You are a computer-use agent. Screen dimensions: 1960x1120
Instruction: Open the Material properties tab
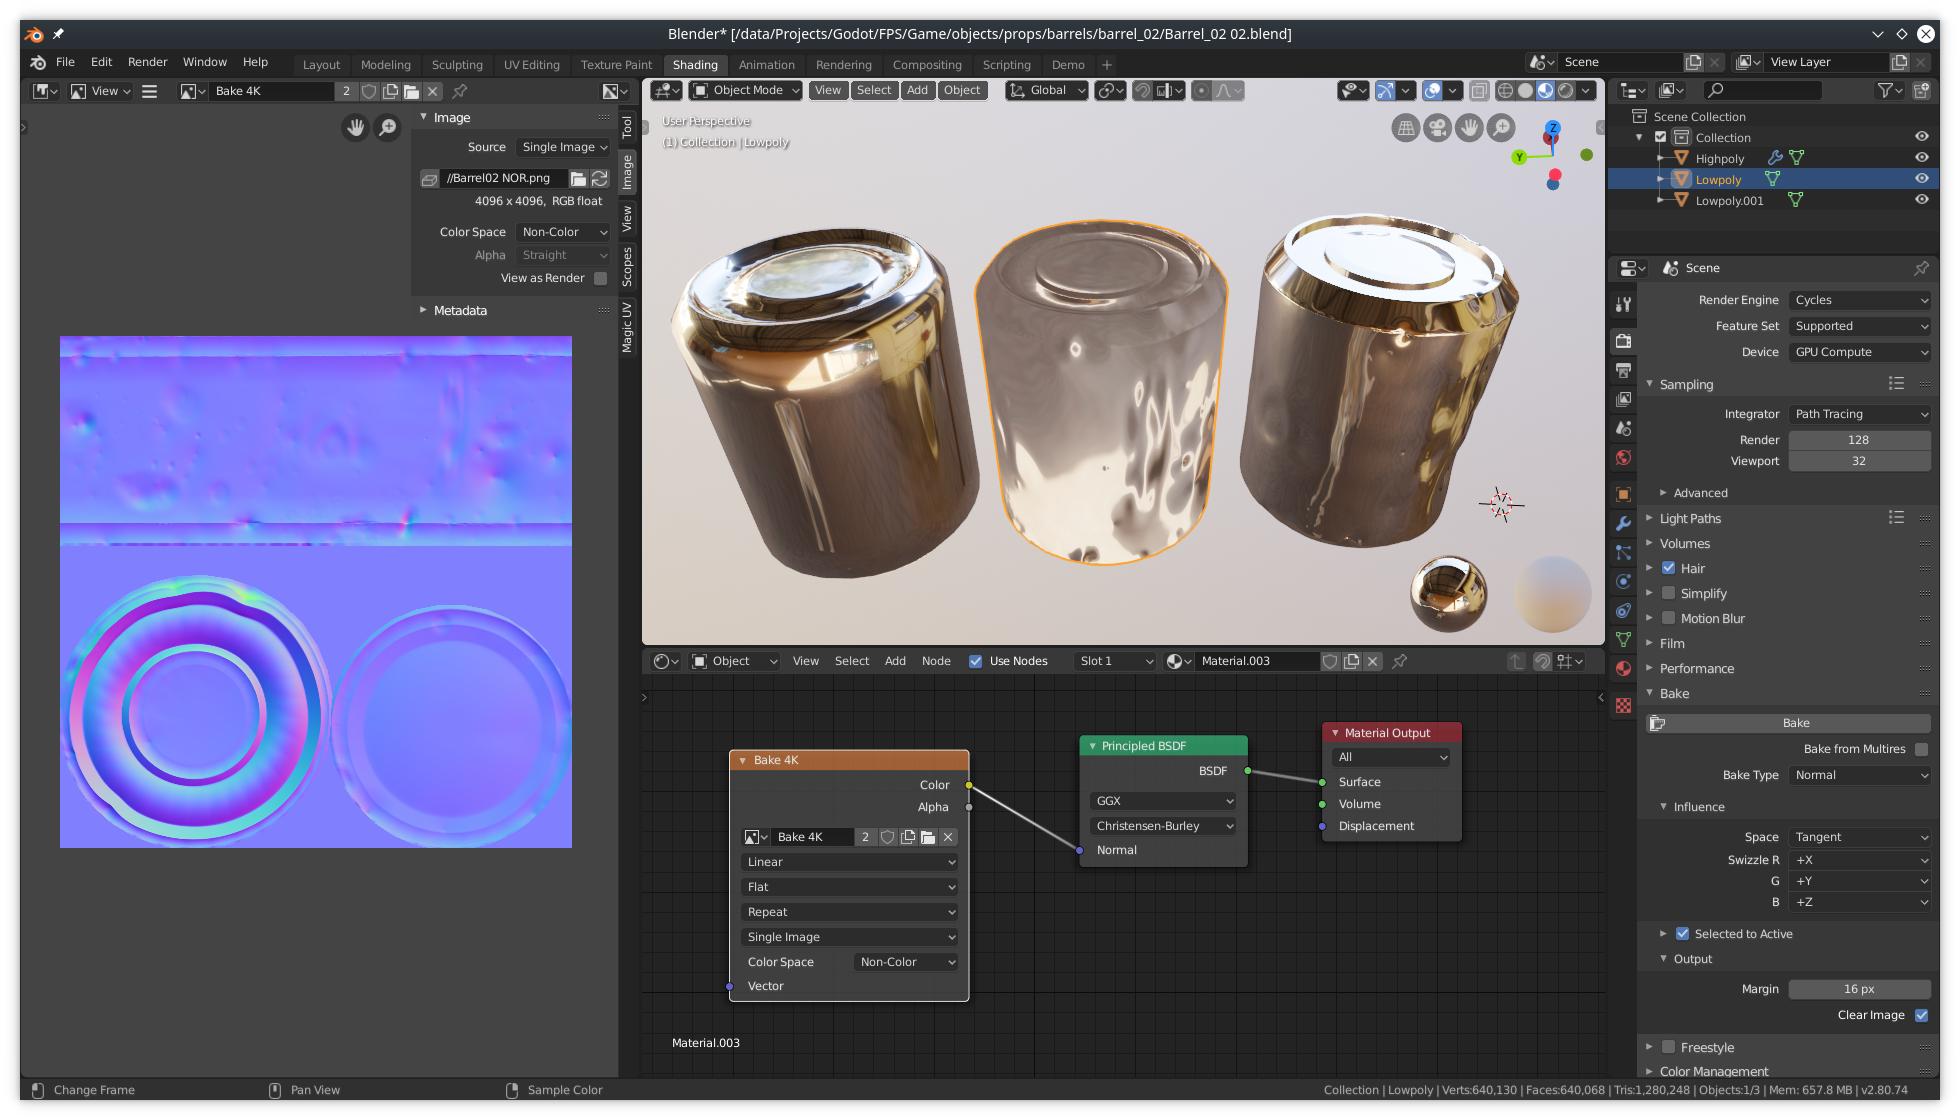(x=1623, y=668)
